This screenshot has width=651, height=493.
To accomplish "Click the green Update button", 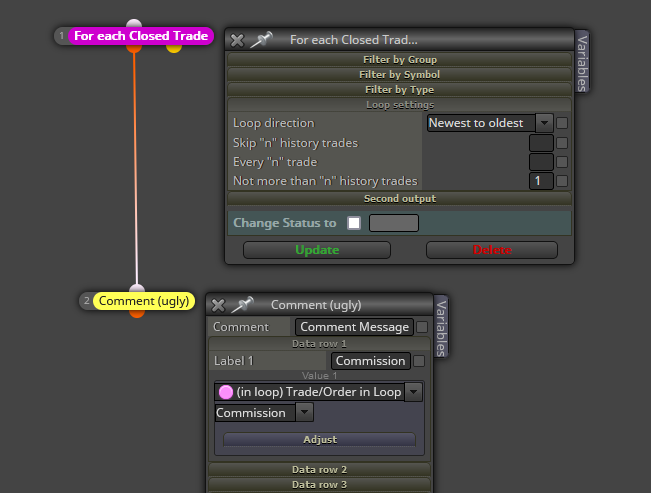I will pos(317,250).
